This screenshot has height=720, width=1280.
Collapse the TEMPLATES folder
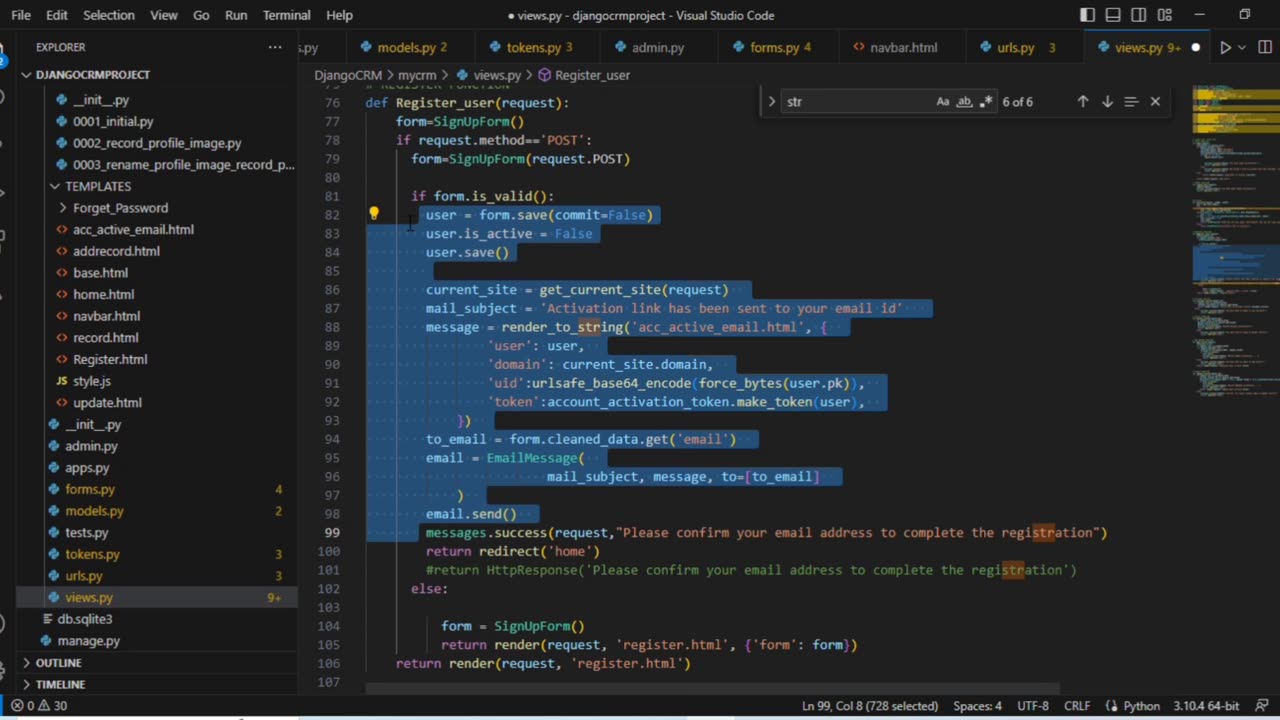click(x=97, y=186)
